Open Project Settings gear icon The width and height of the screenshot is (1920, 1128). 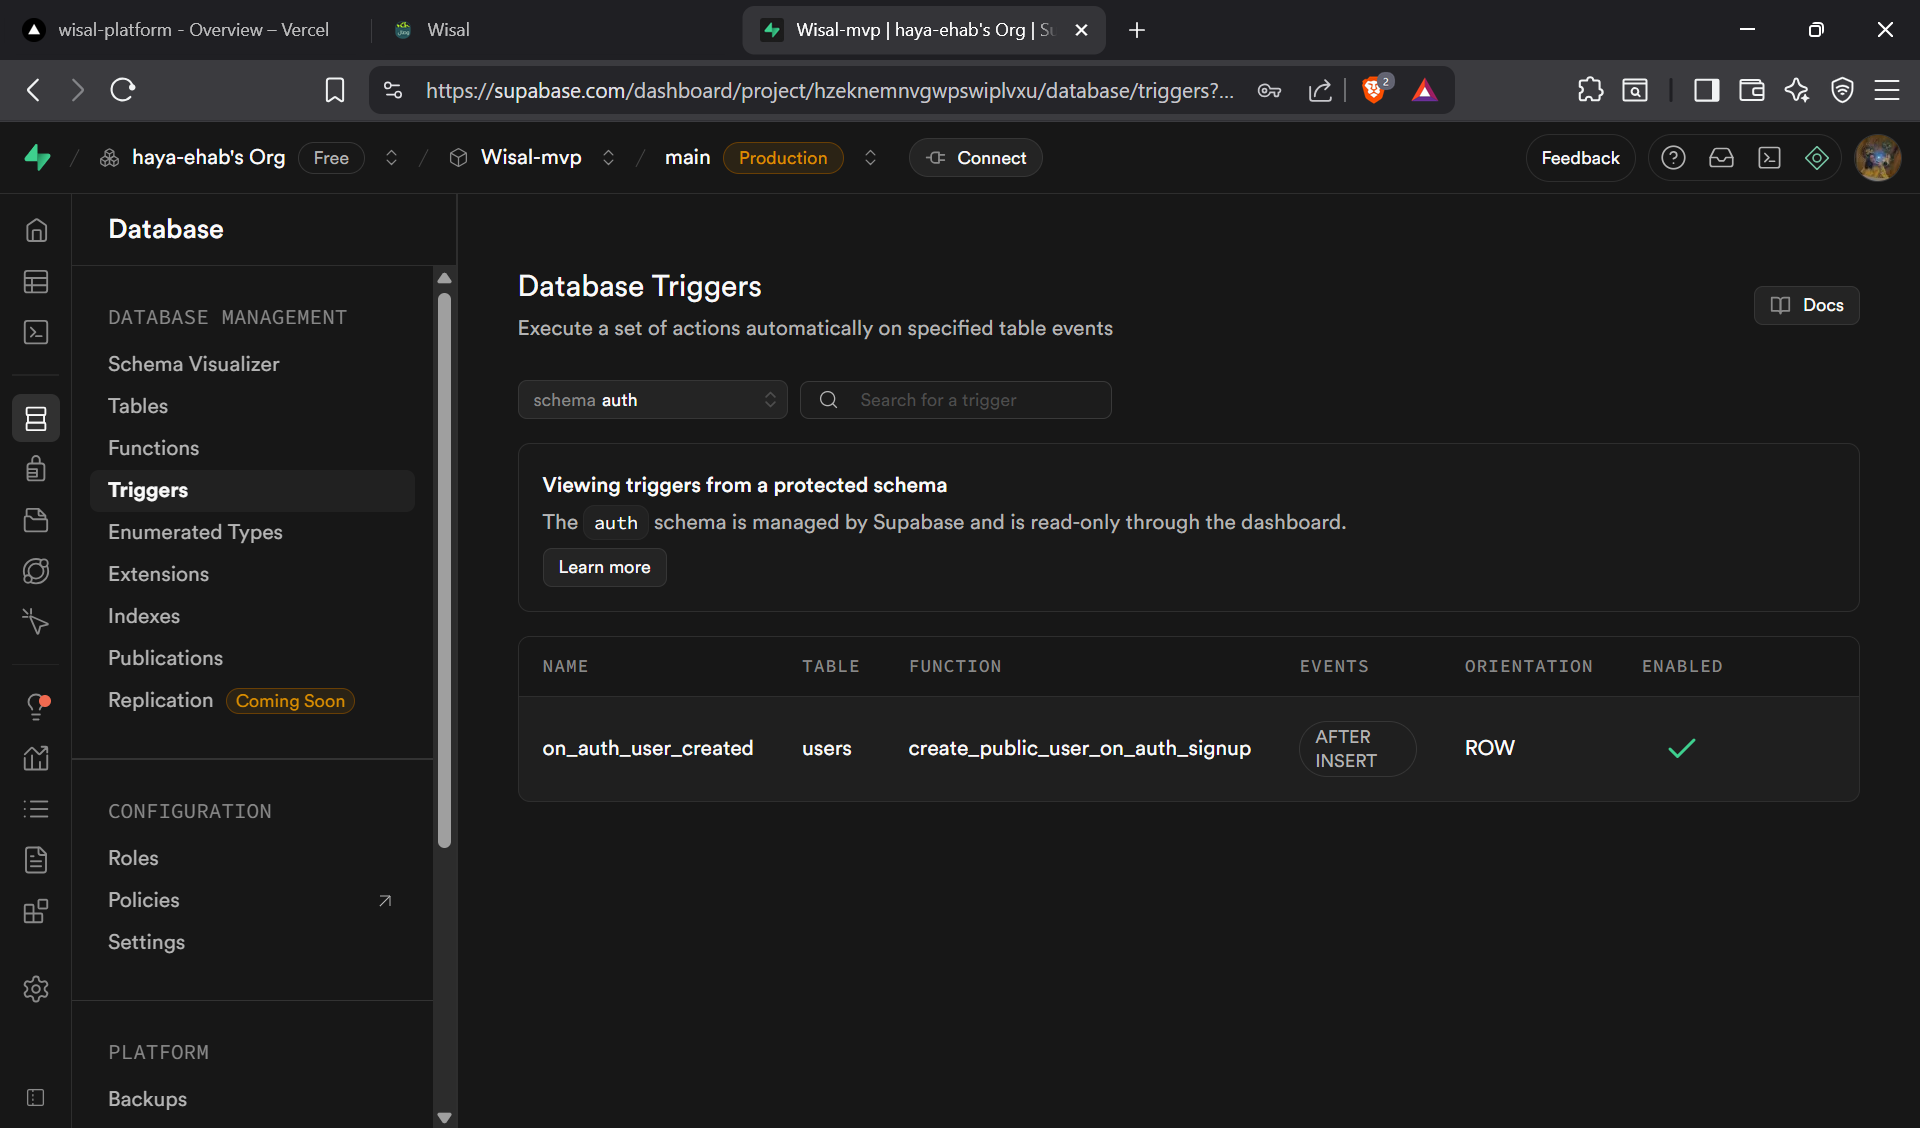(36, 989)
